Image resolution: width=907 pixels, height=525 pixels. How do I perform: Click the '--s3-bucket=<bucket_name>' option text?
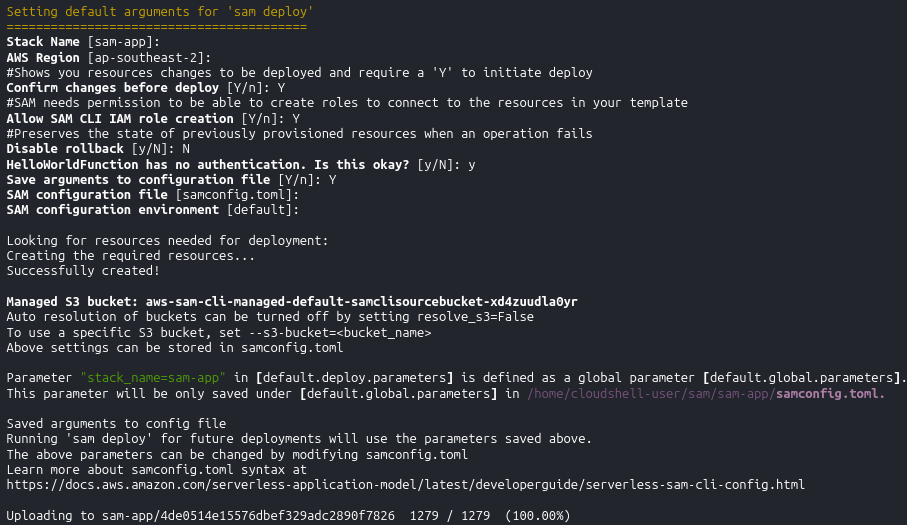(340, 332)
